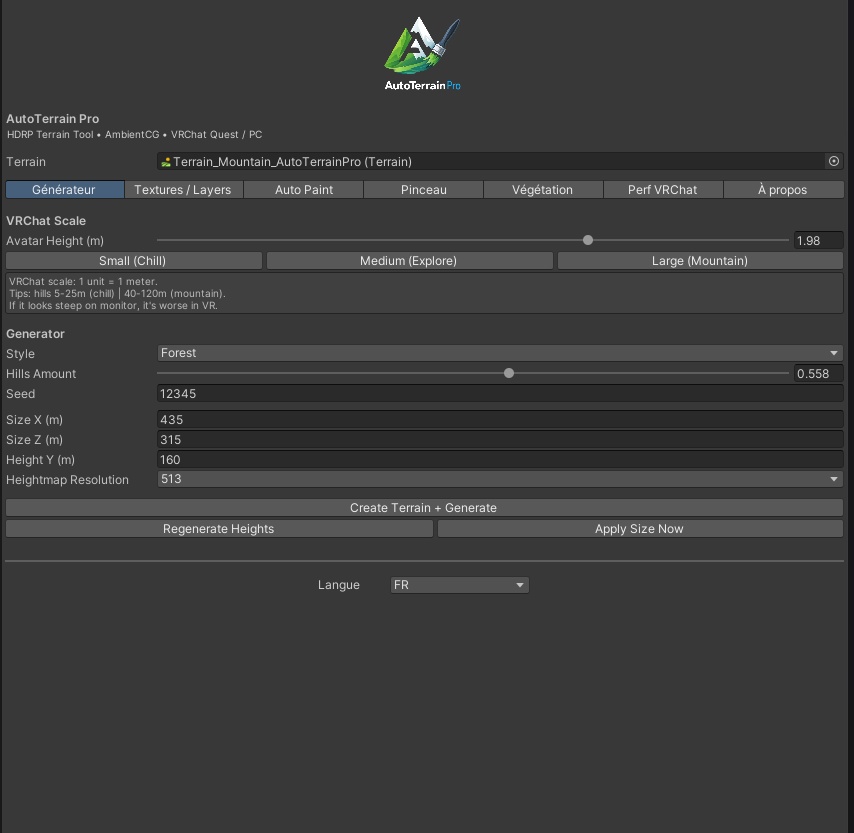Click the 'VRChat scale: 1 unit = 1 meter.' tip

pyautogui.click(x=83, y=281)
